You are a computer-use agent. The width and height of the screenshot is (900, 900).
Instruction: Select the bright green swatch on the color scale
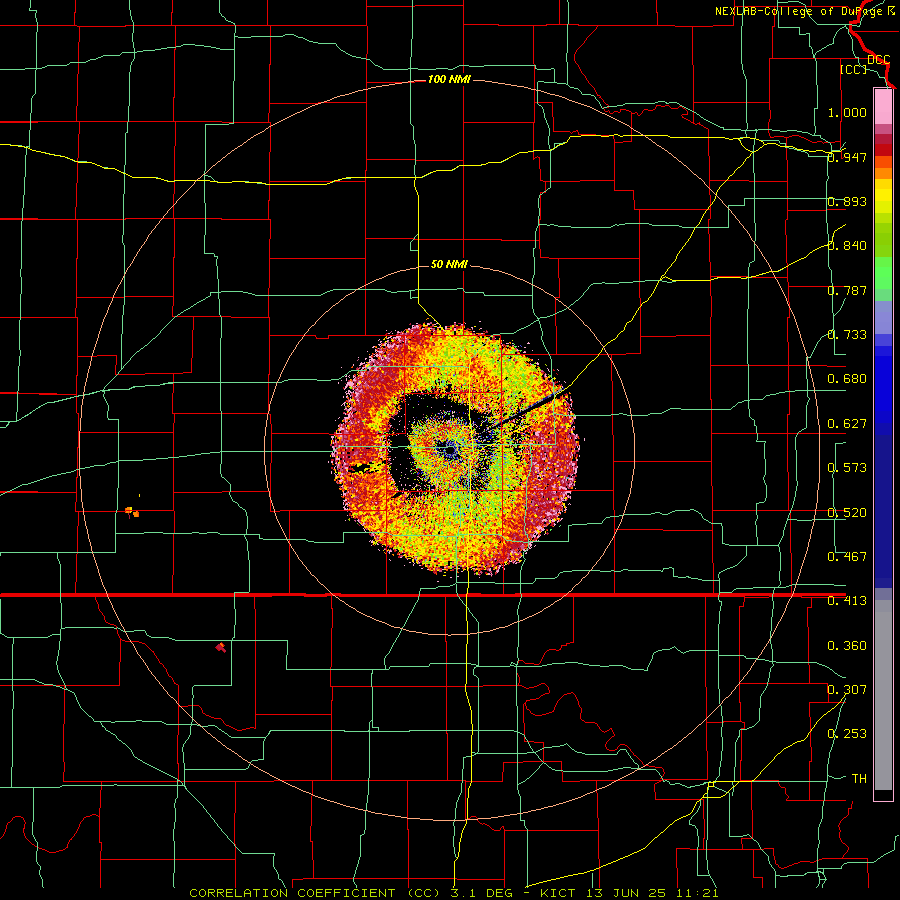click(883, 273)
